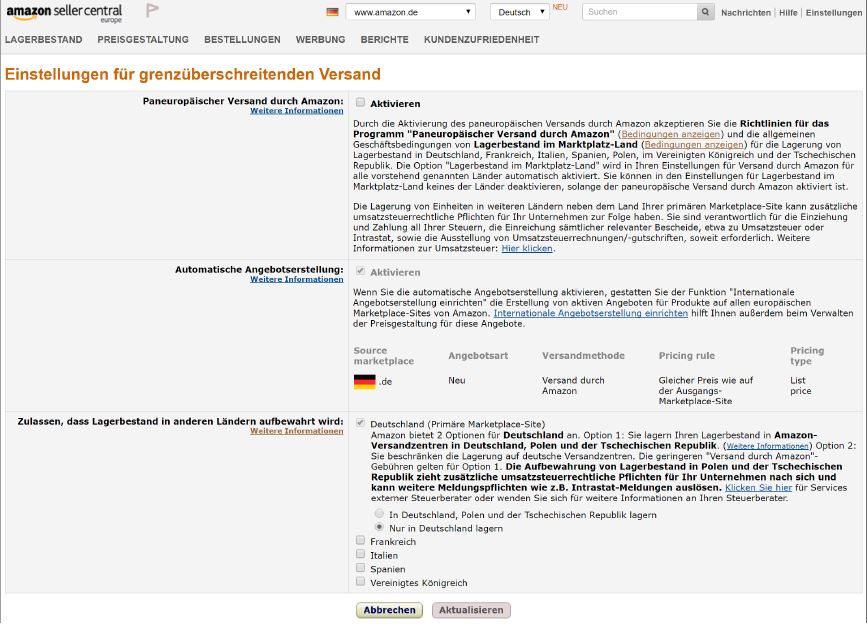This screenshot has height=629, width=868.
Task: Click the NEU label beside language selector
Action: click(x=560, y=7)
